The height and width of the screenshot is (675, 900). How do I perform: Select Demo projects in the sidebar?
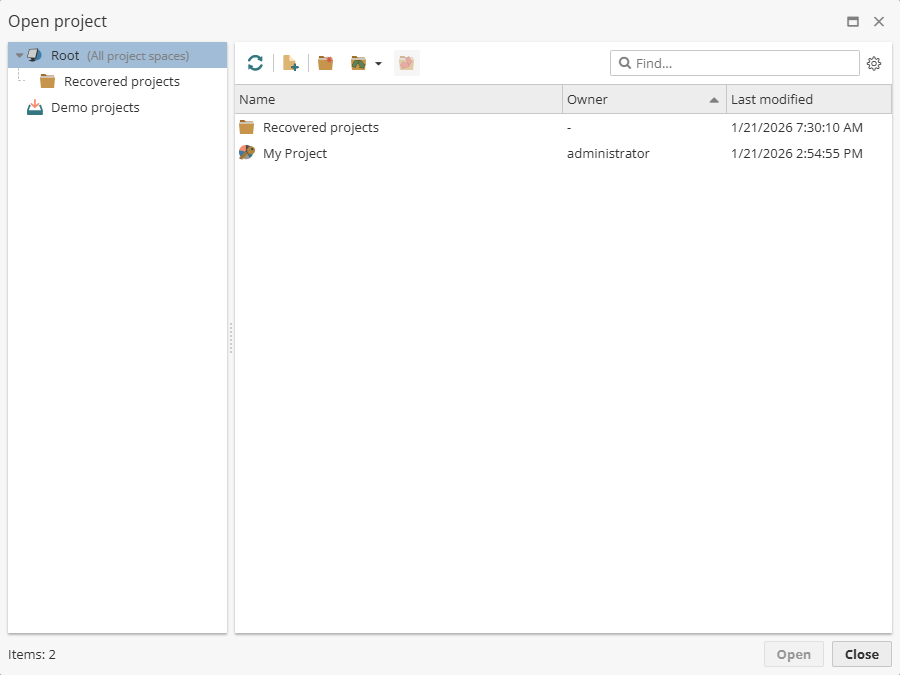pos(93,107)
